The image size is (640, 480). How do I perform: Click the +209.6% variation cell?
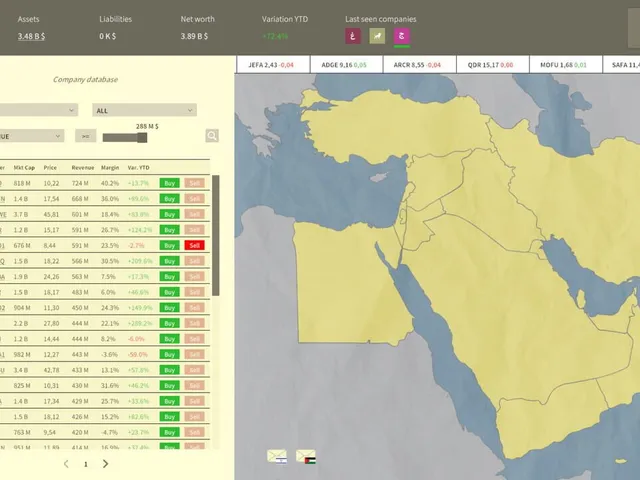click(140, 261)
